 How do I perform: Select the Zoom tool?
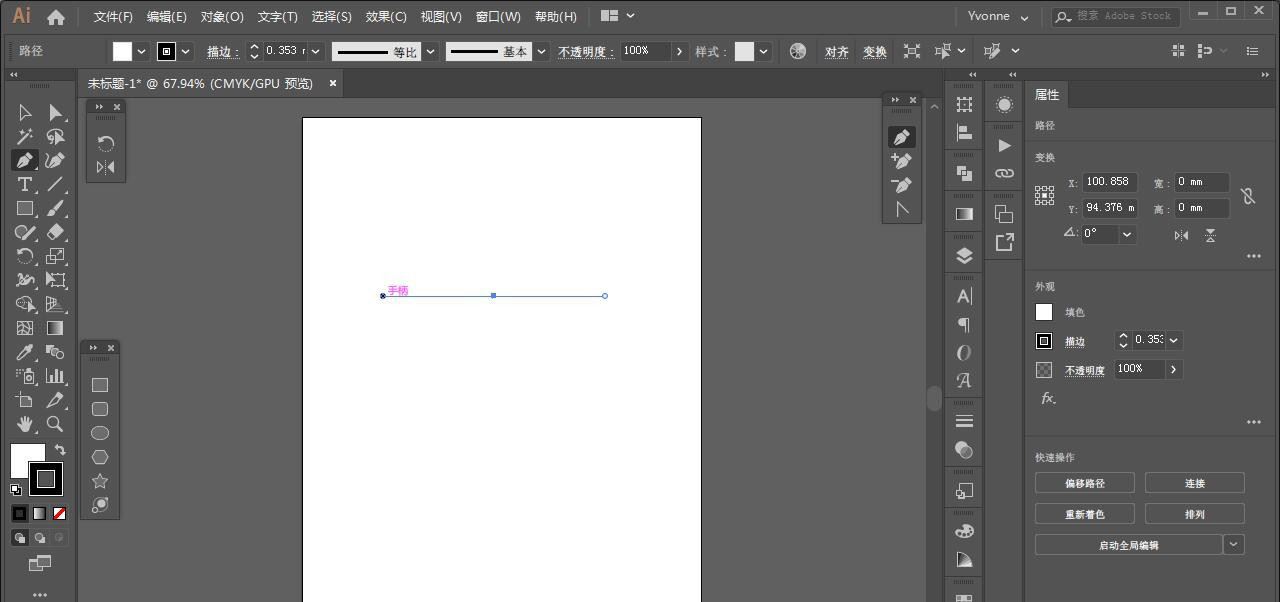tap(56, 424)
